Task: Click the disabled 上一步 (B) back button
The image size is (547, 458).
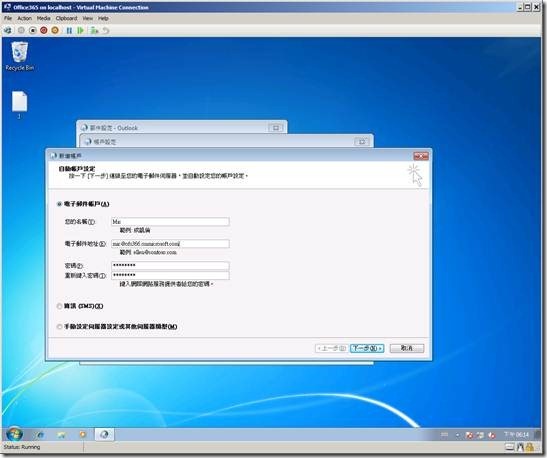Action: (x=331, y=348)
